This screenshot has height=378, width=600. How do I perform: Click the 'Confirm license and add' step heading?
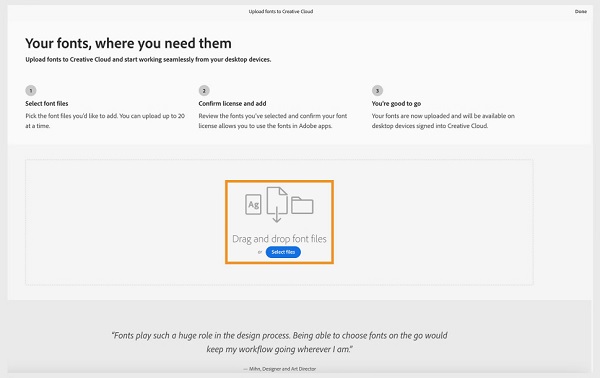coord(232,103)
